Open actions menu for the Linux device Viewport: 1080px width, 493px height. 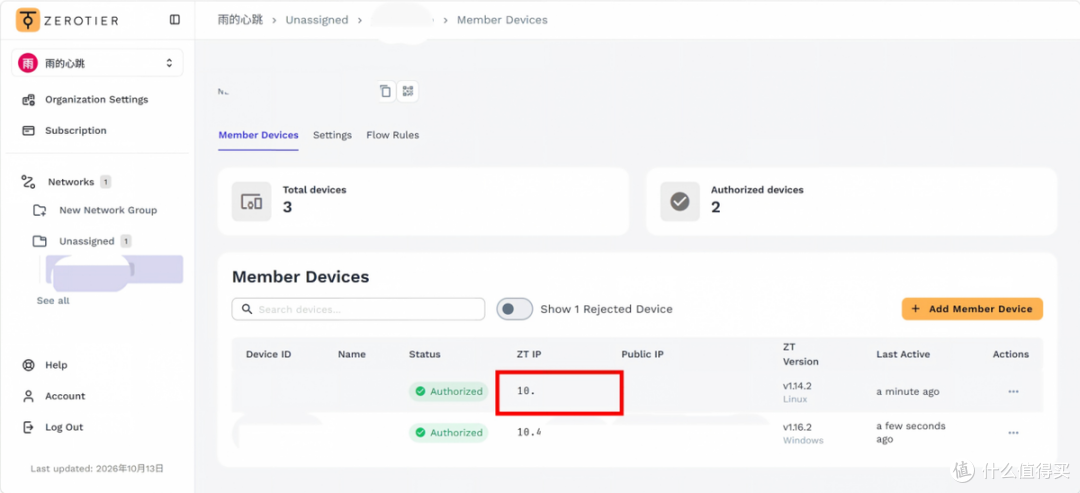pos(1013,391)
